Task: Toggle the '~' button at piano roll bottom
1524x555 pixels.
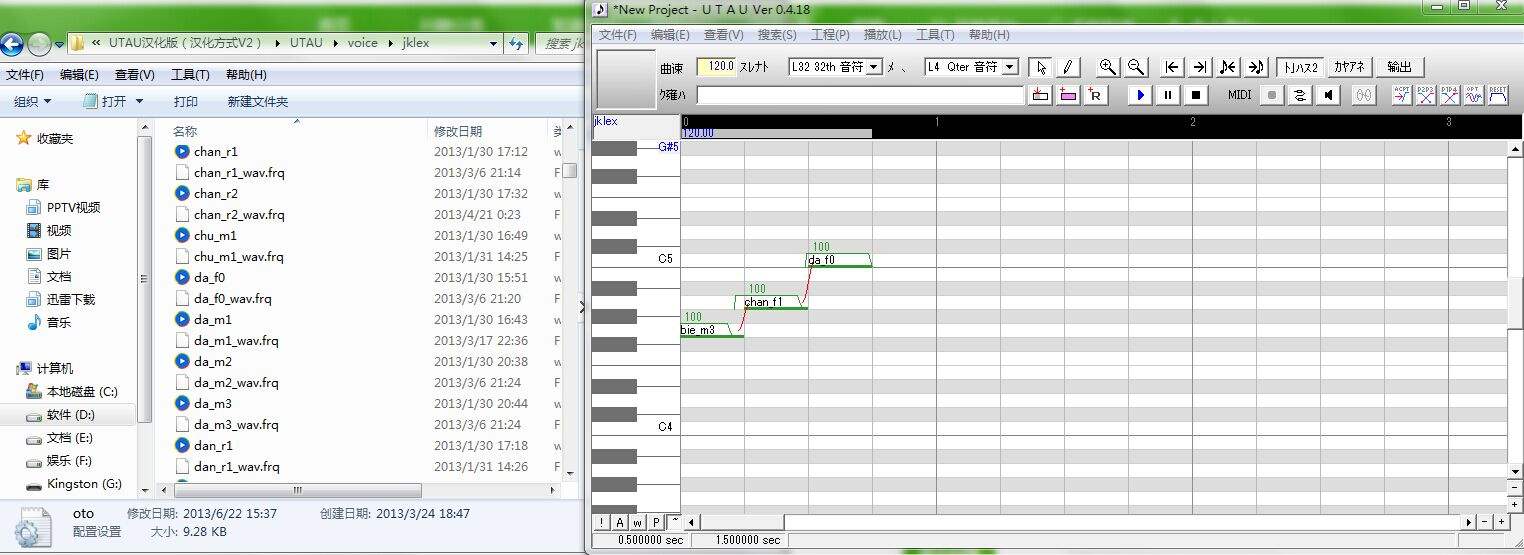Action: pos(675,522)
